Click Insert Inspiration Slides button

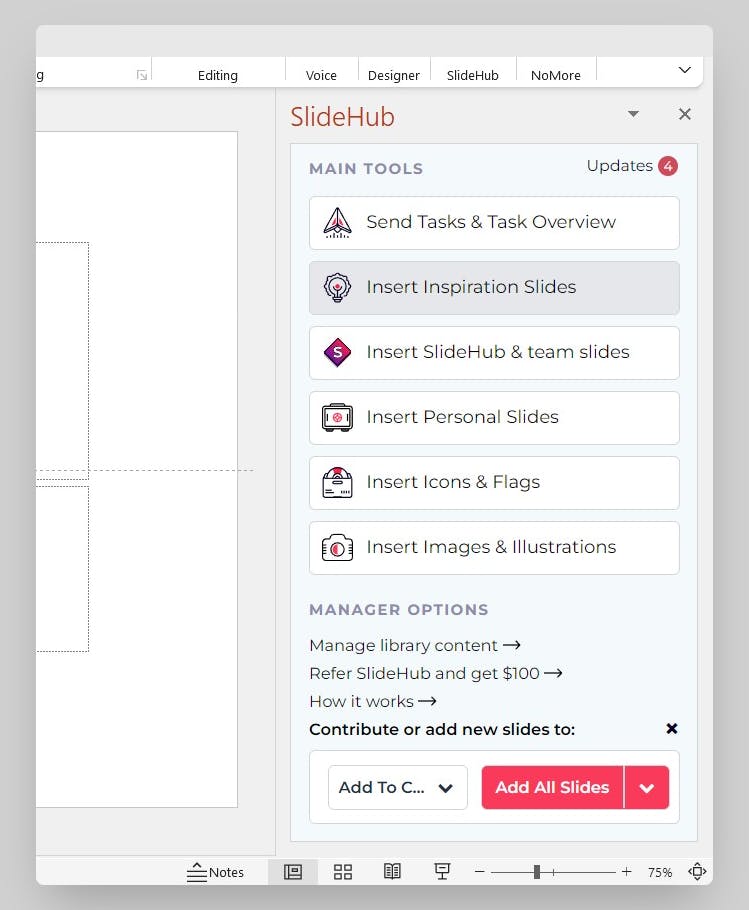click(x=494, y=288)
